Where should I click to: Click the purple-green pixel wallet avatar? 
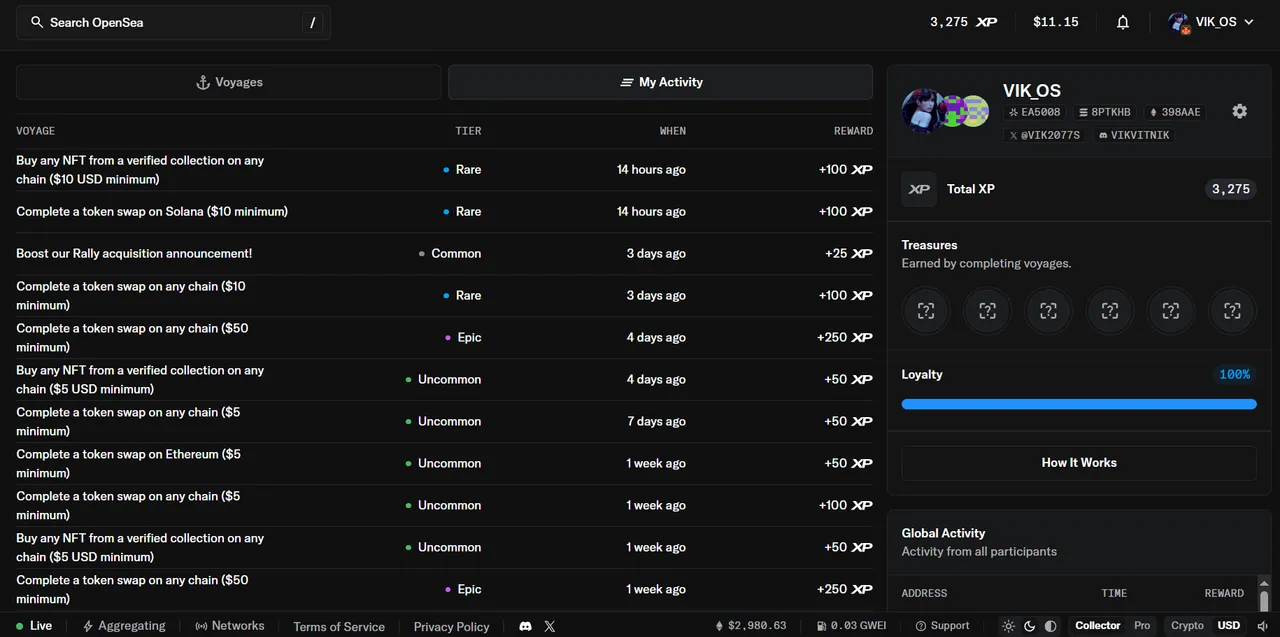(951, 111)
